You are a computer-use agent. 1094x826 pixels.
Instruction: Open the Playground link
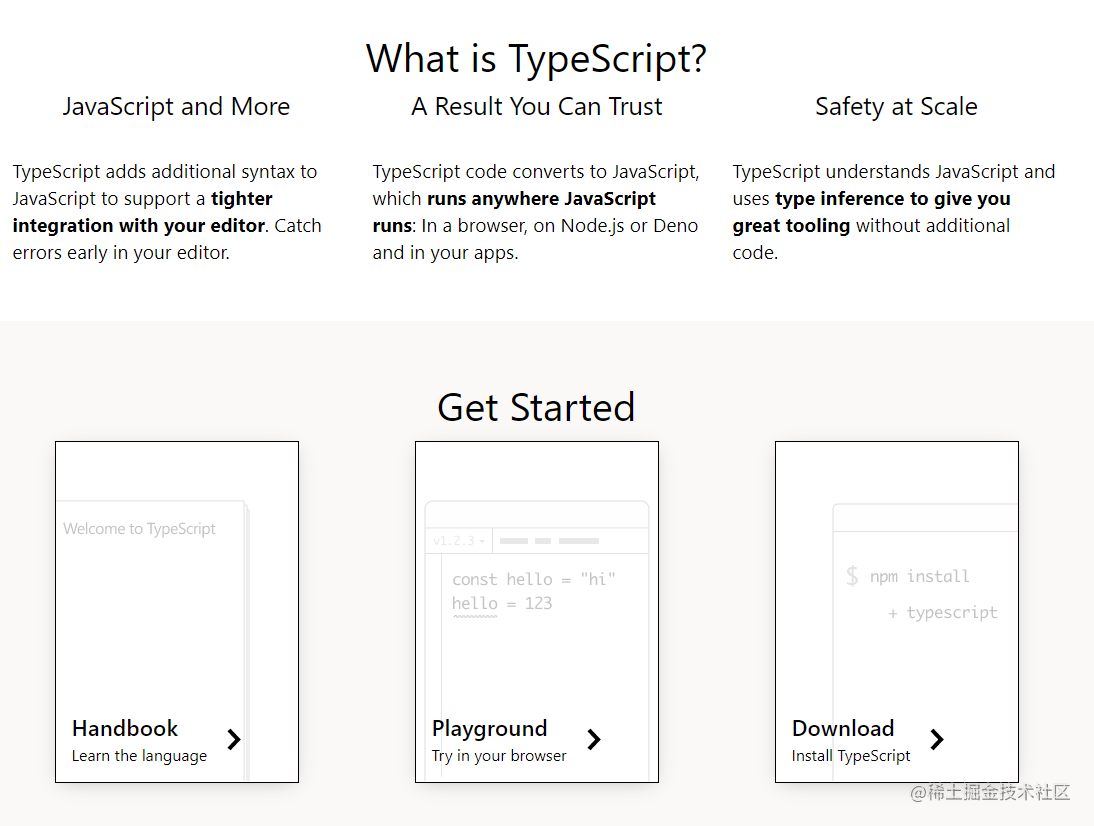[x=489, y=729]
